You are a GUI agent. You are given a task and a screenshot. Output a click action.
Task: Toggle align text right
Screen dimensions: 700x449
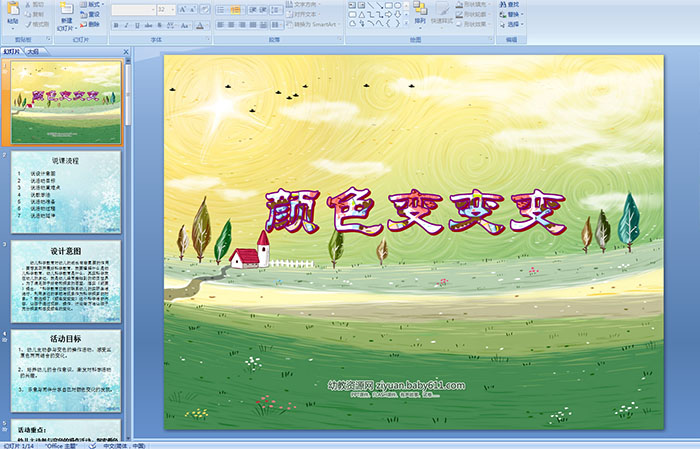tap(242, 25)
